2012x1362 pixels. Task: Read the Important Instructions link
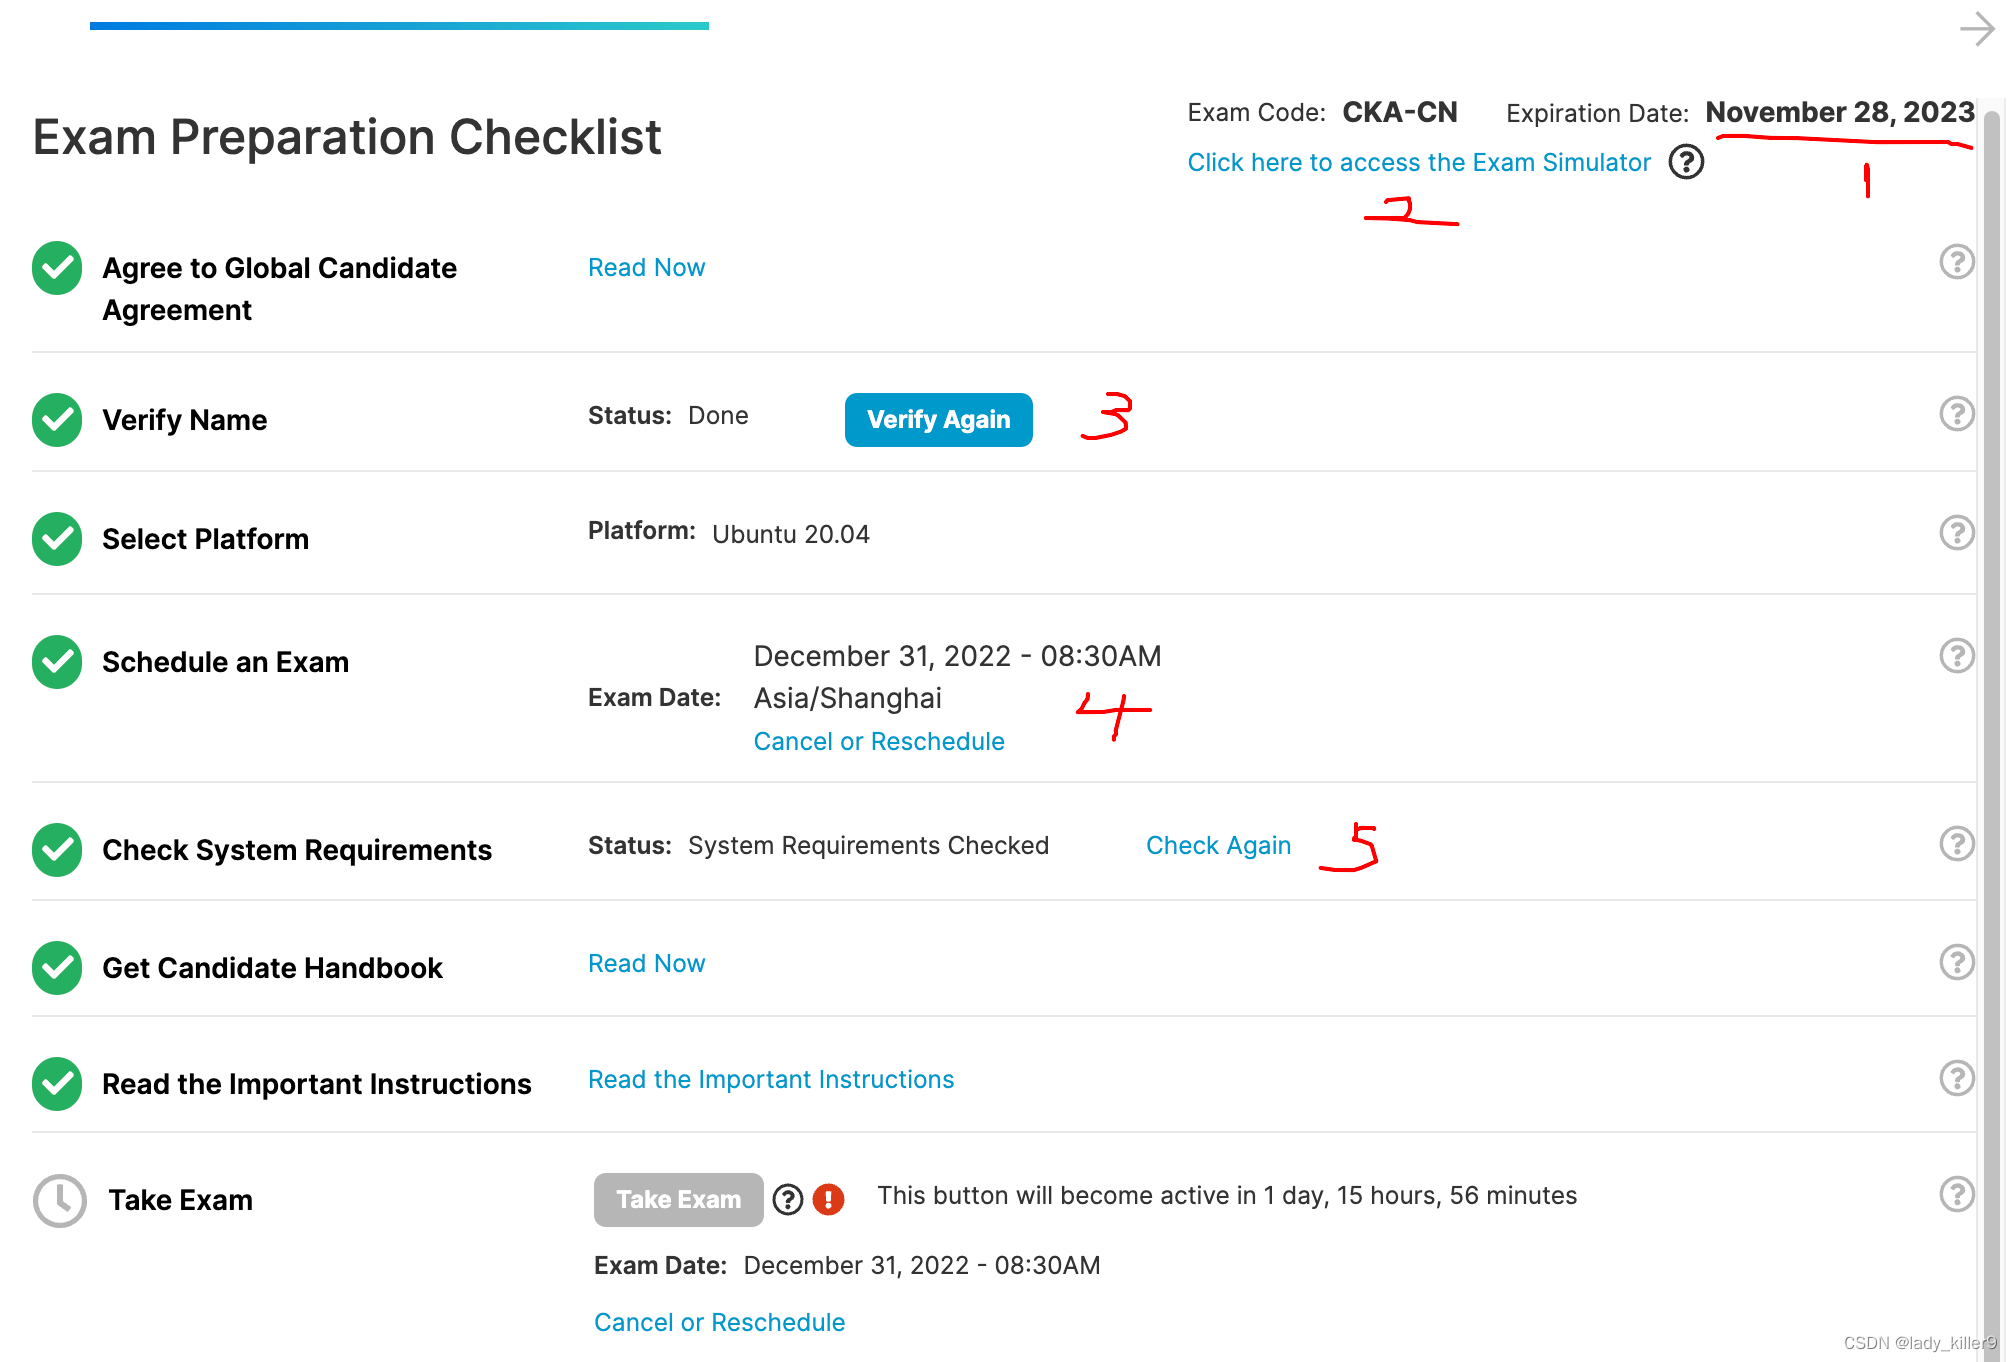(x=770, y=1082)
